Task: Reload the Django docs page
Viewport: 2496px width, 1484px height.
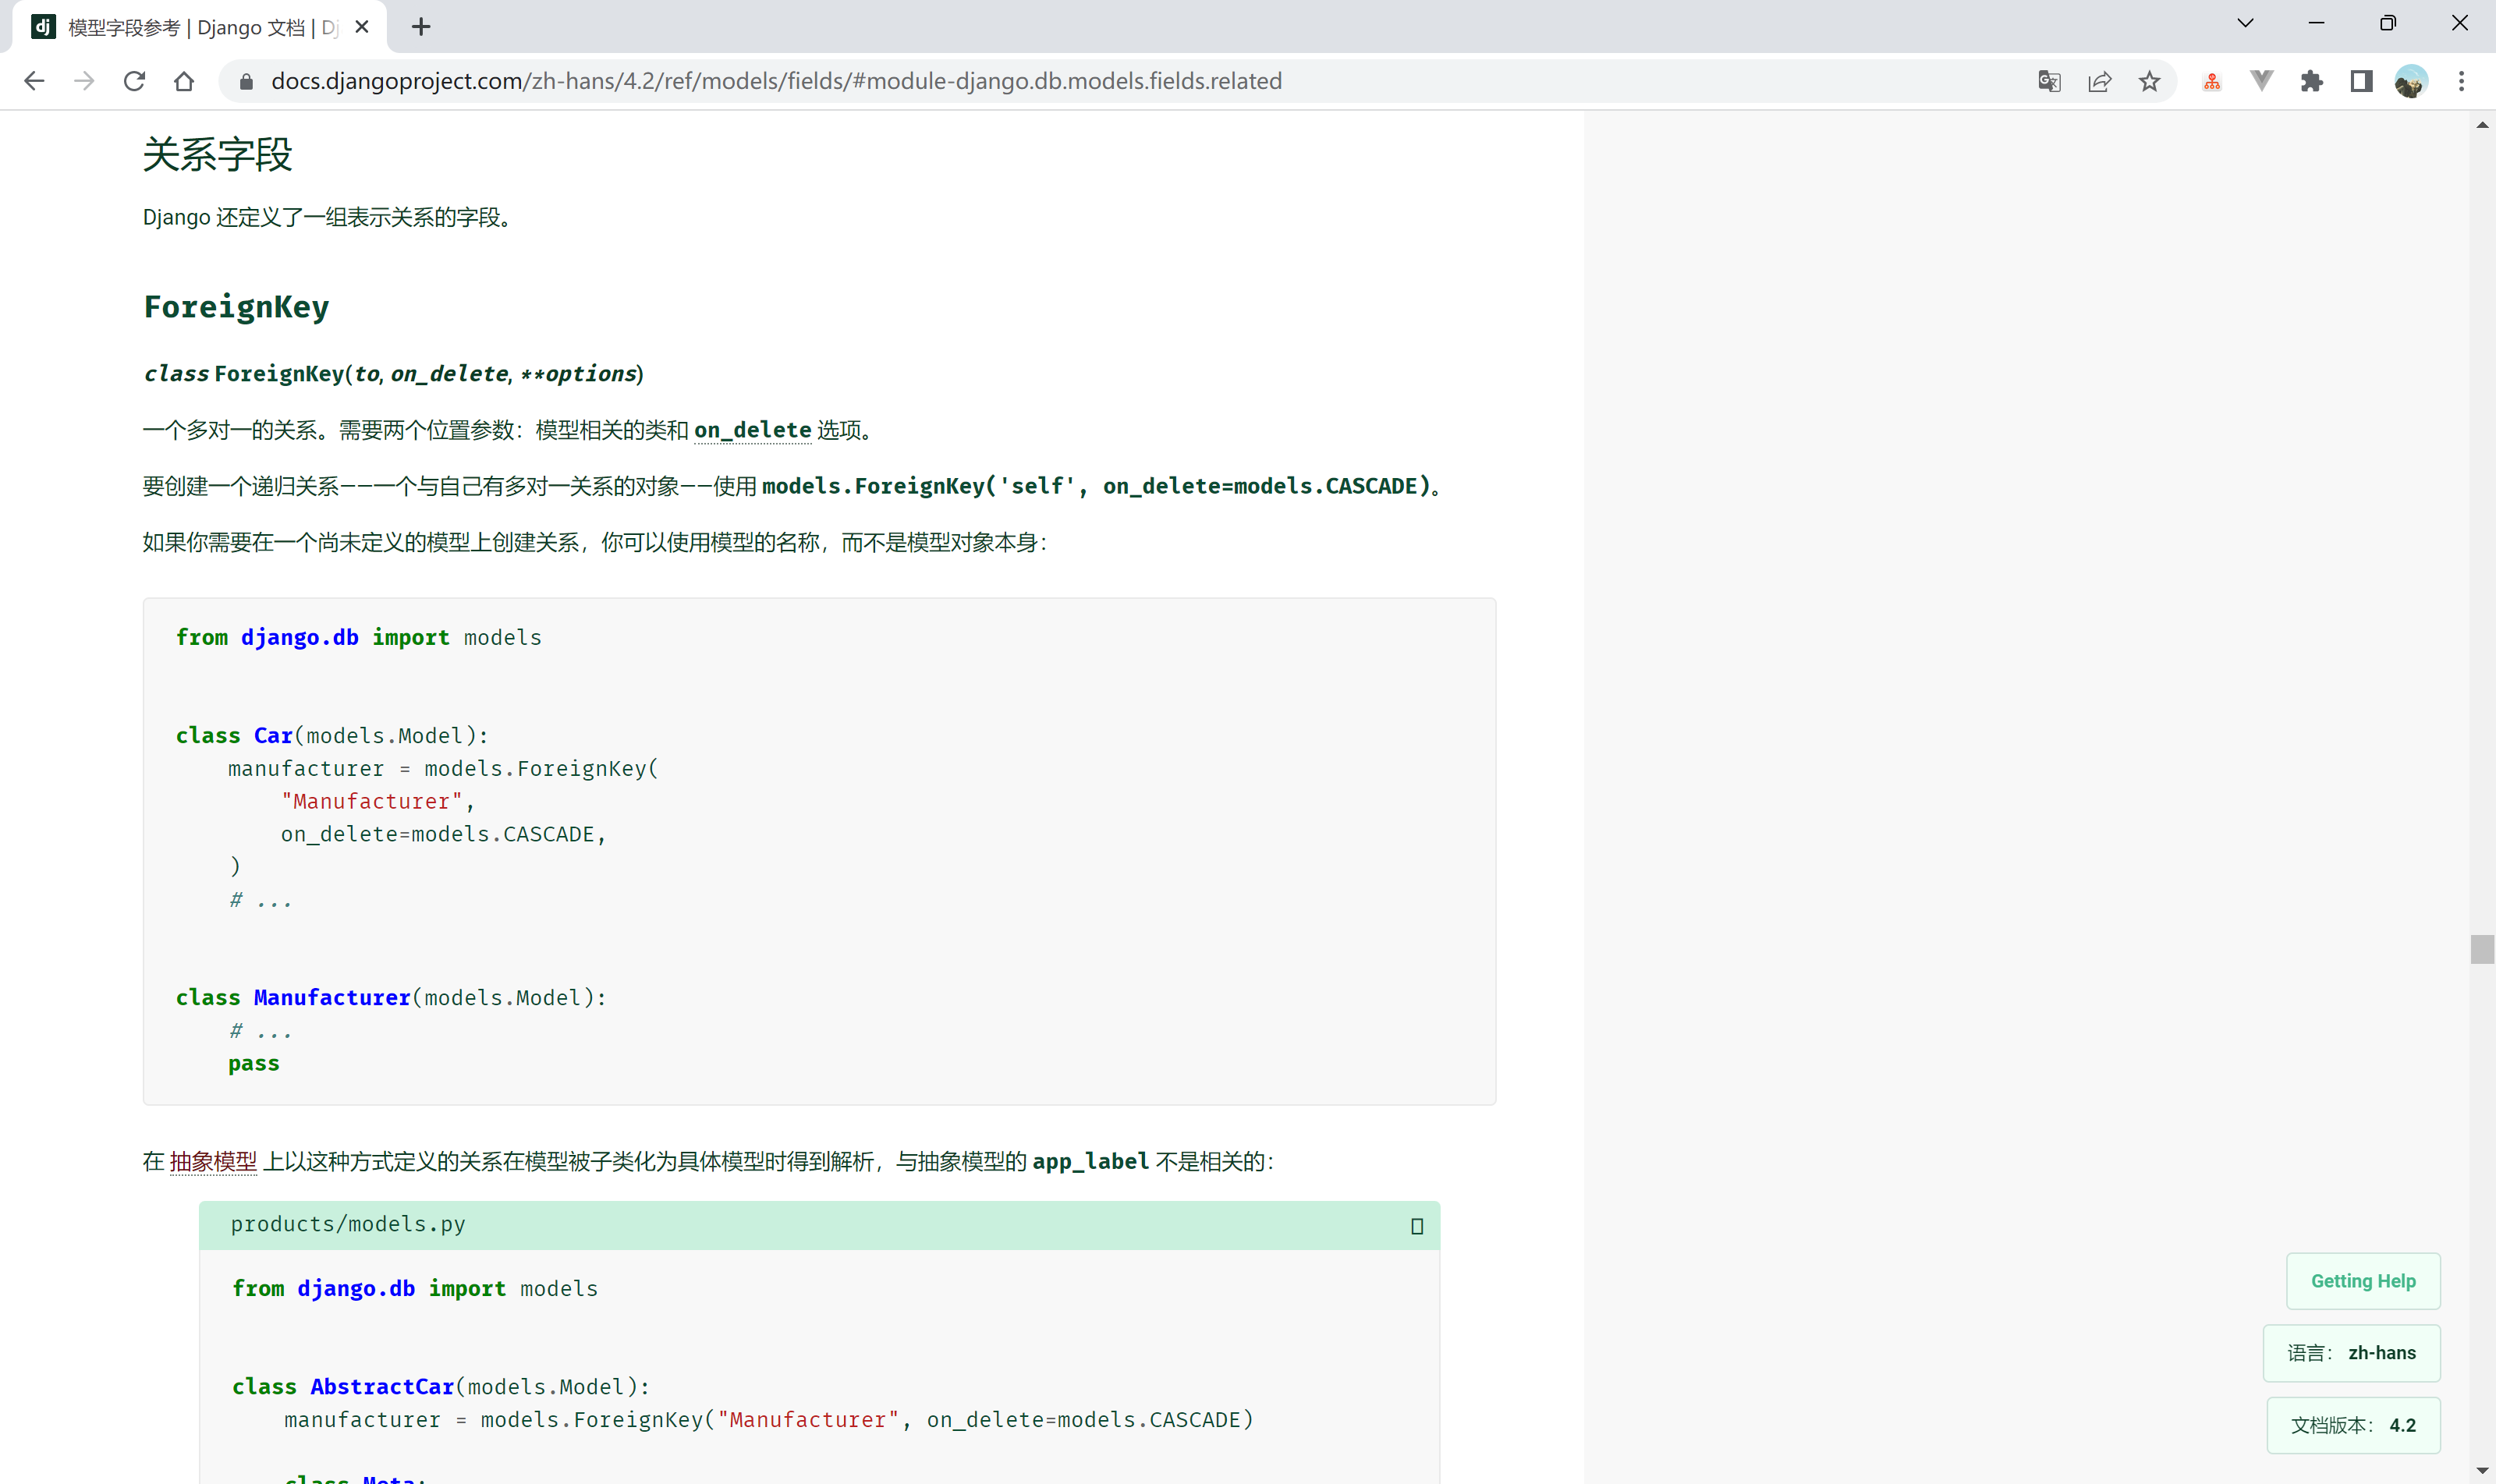Action: (134, 81)
